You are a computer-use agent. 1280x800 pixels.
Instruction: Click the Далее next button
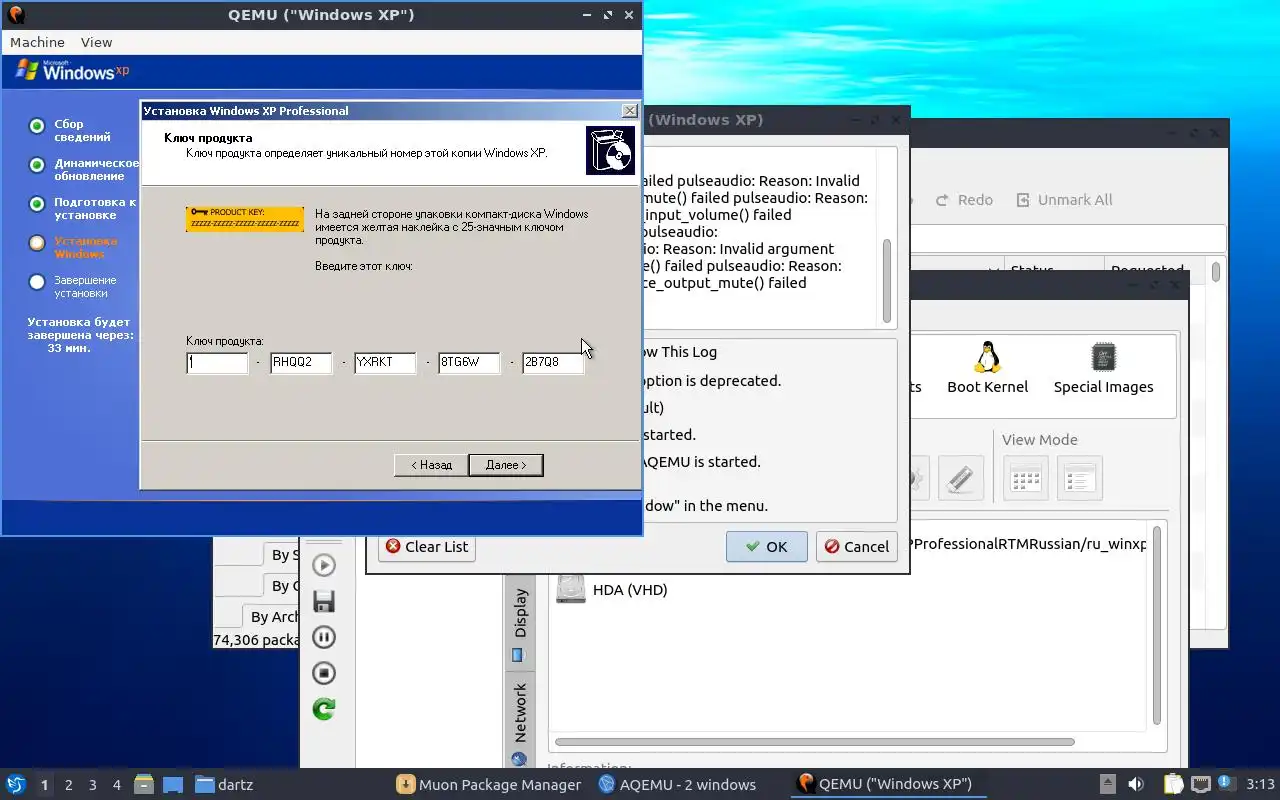coord(506,465)
